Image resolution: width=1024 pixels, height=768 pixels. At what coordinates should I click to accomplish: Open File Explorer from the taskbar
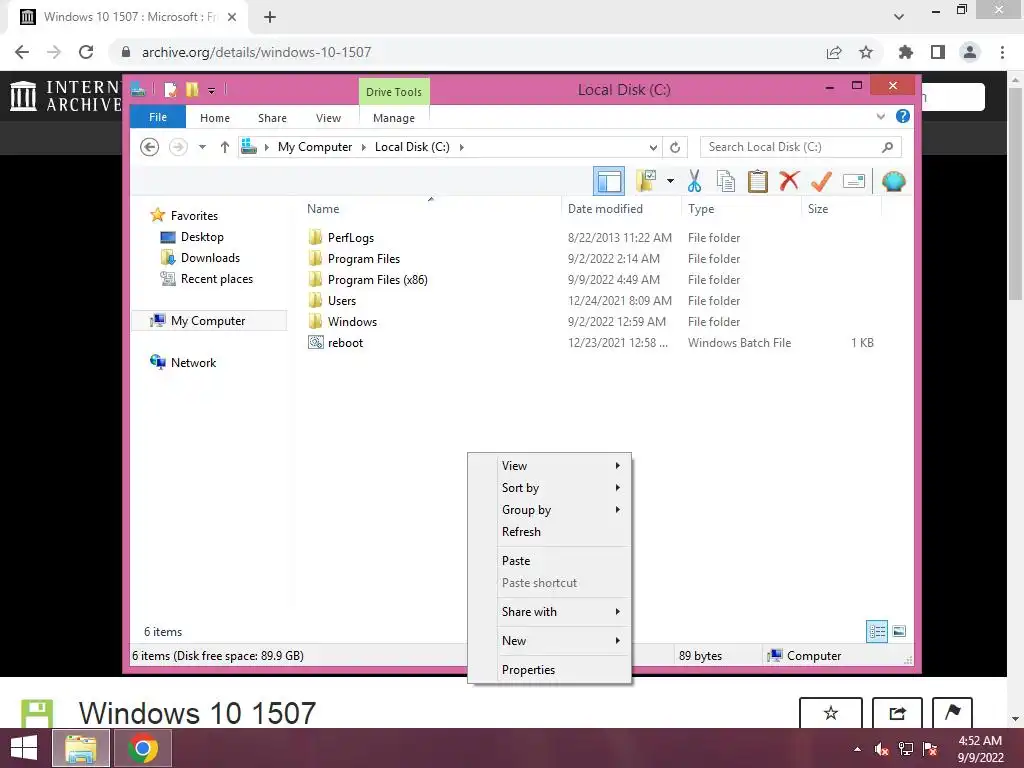[81, 748]
